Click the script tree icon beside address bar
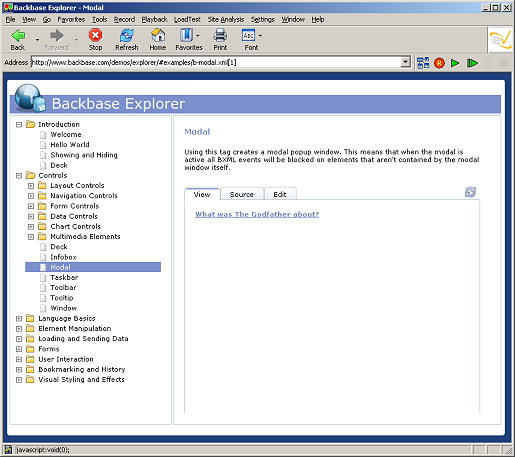Image resolution: width=515 pixels, height=457 pixels. coord(423,63)
